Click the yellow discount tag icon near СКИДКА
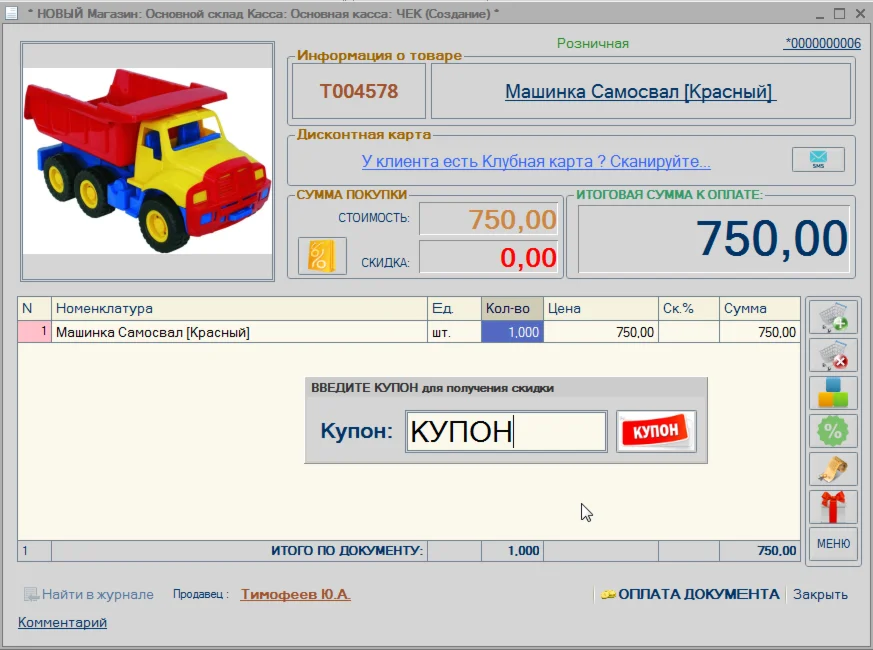 tap(322, 256)
